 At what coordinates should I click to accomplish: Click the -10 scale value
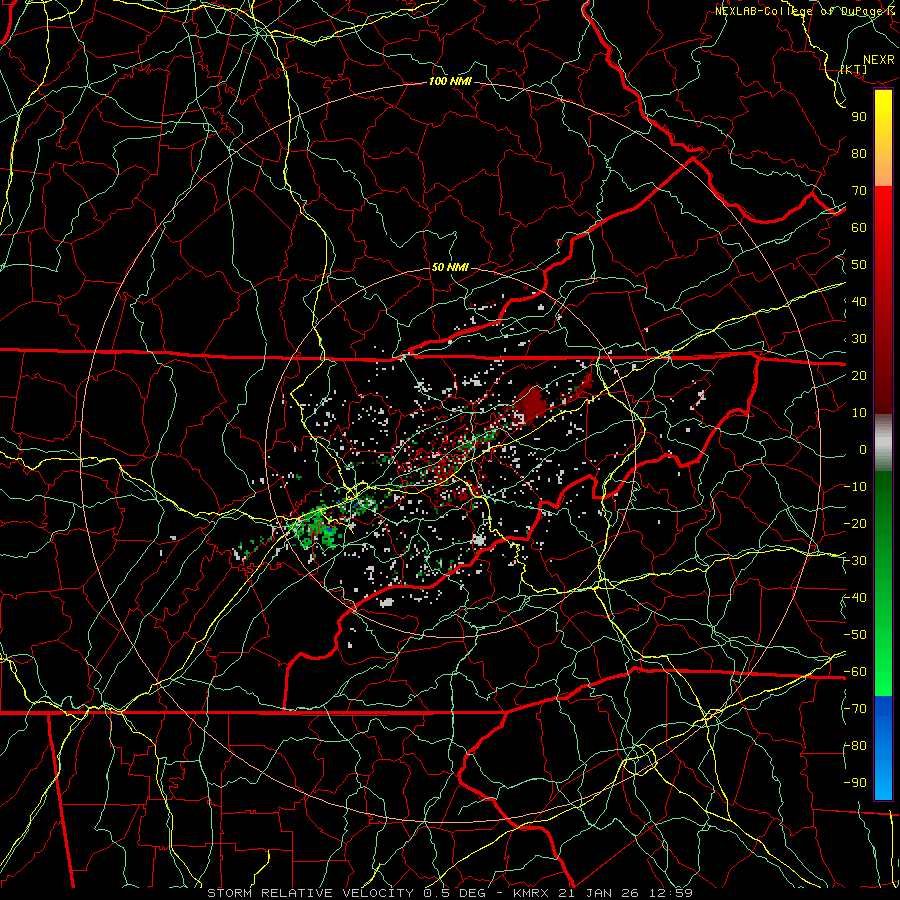click(855, 487)
